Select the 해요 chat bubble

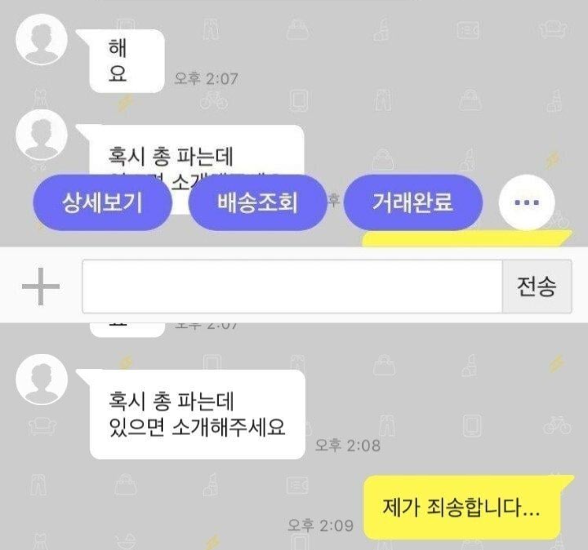coord(127,61)
